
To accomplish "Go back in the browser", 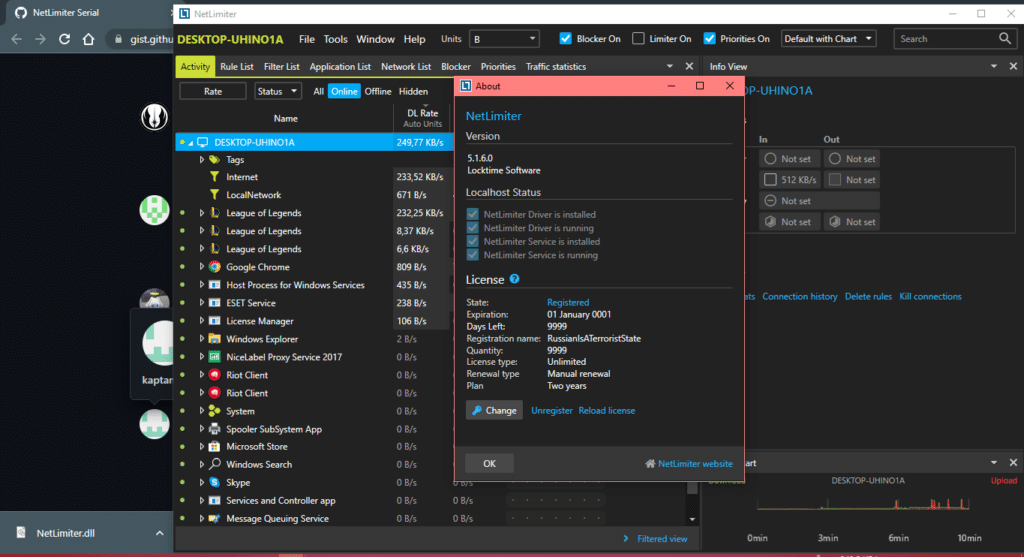I will coord(16,39).
